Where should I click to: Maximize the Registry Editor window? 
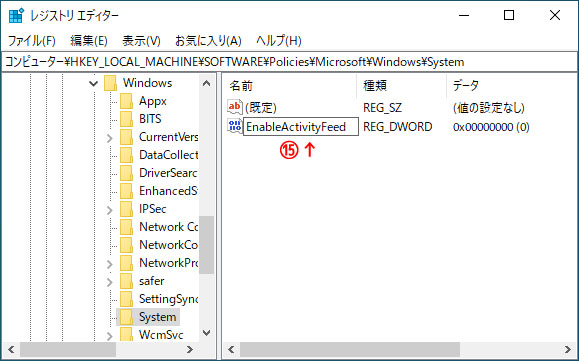point(509,16)
